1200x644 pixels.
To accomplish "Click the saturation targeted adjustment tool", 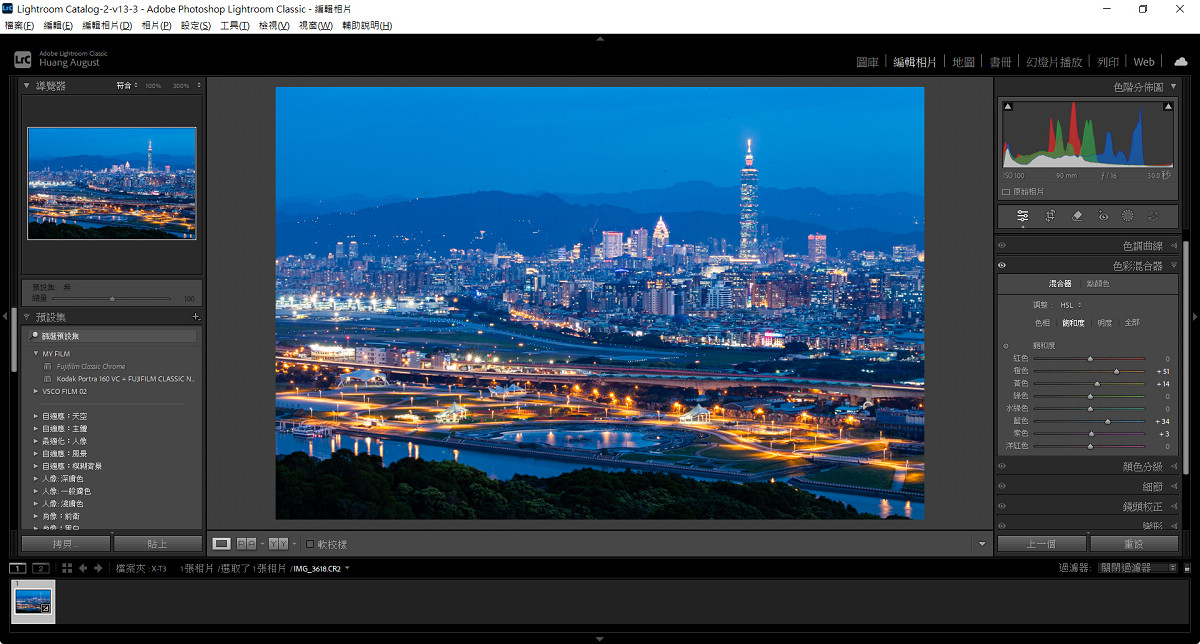I will click(1006, 345).
